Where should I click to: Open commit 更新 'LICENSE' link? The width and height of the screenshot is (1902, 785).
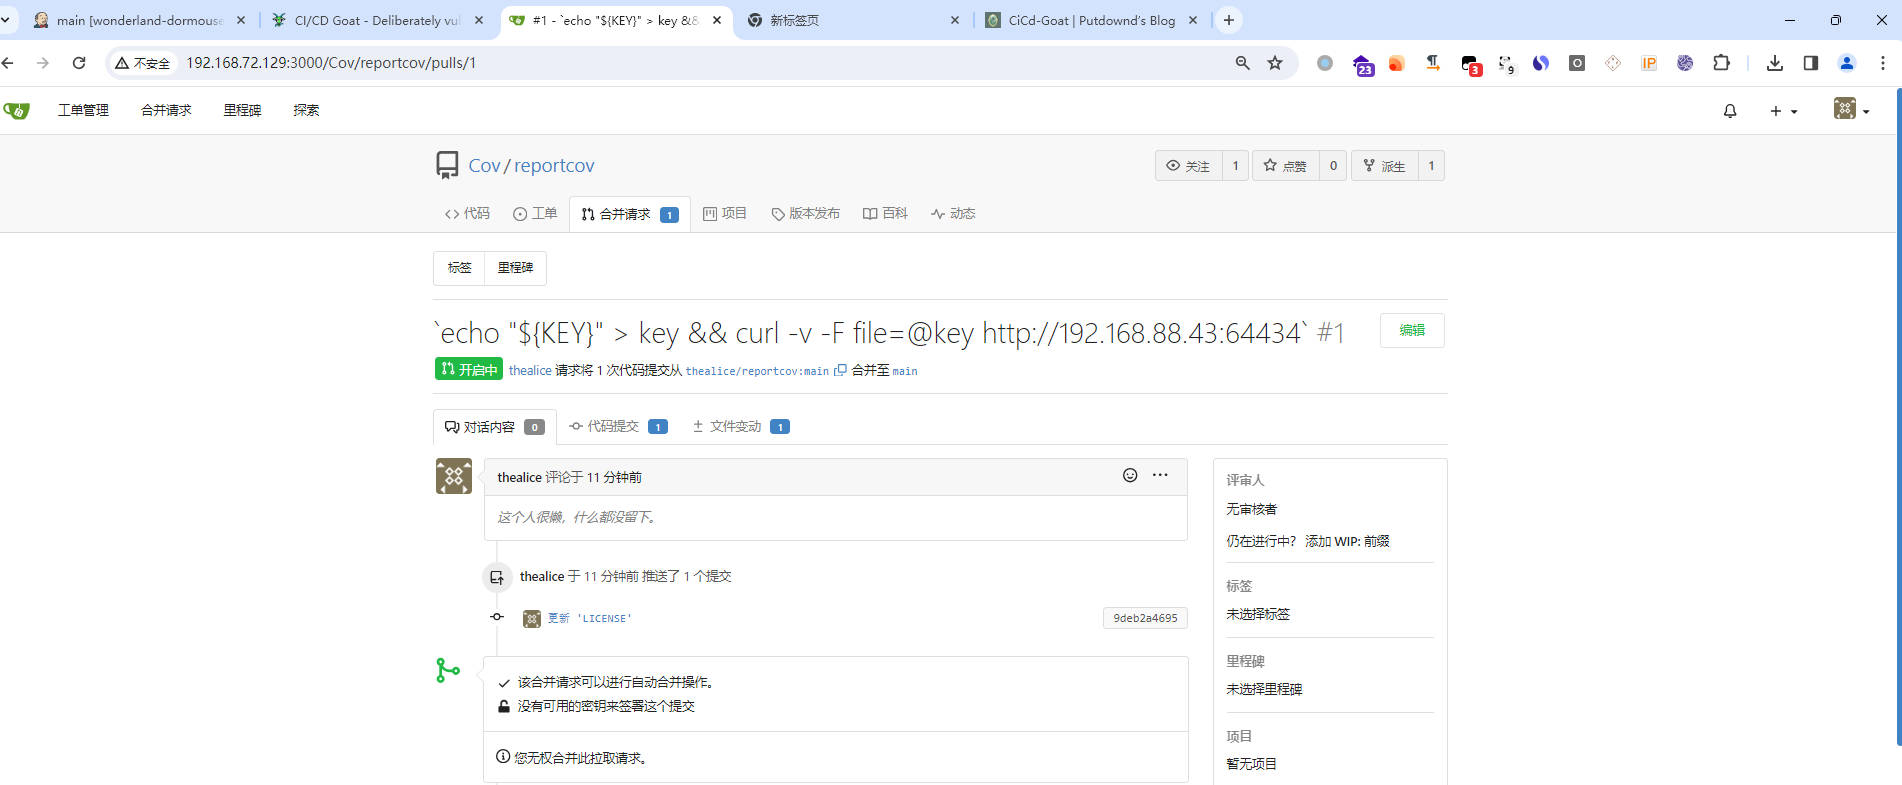click(x=590, y=619)
